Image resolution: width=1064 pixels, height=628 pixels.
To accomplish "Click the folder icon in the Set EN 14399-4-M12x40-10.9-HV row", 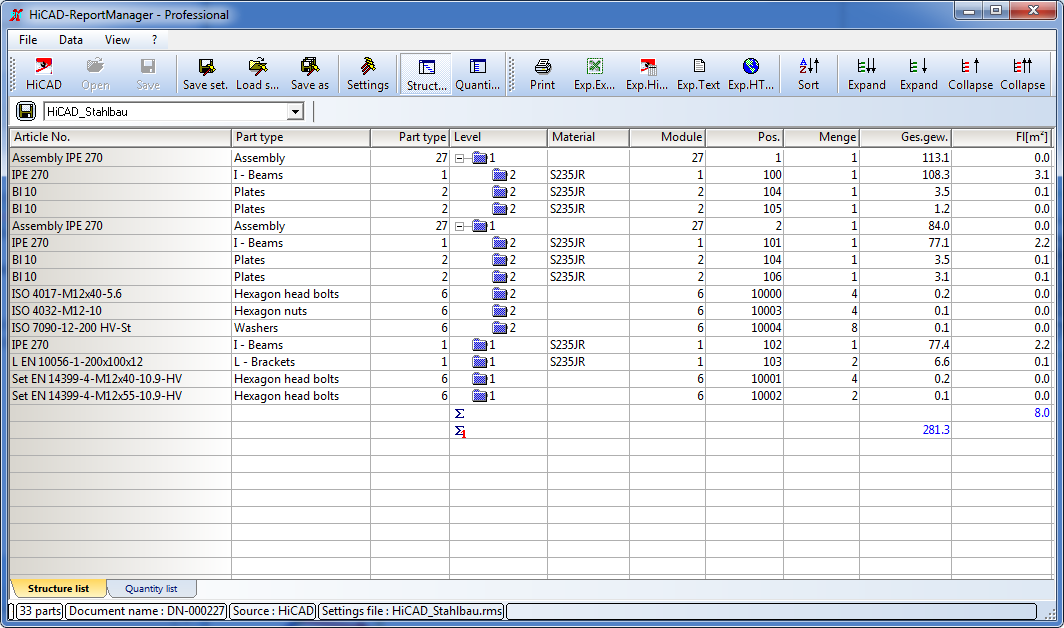I will (480, 379).
